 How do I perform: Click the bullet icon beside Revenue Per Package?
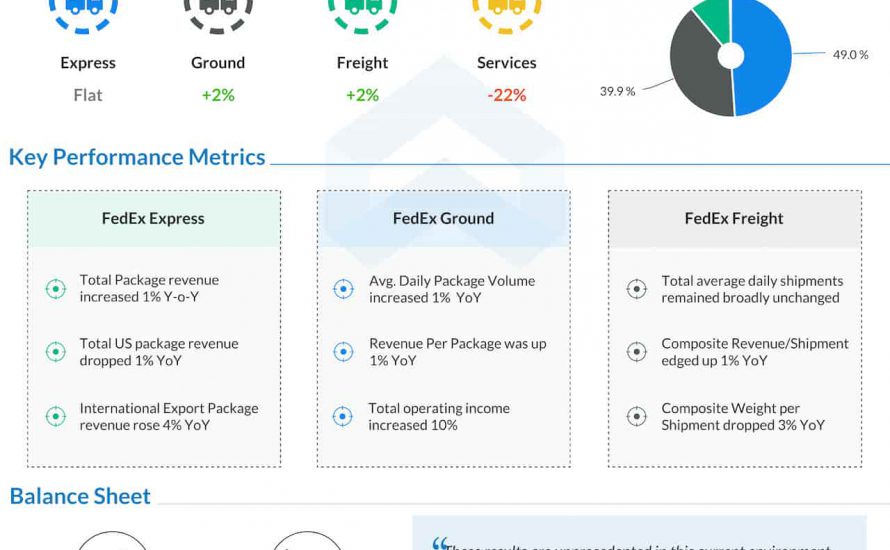(x=343, y=352)
